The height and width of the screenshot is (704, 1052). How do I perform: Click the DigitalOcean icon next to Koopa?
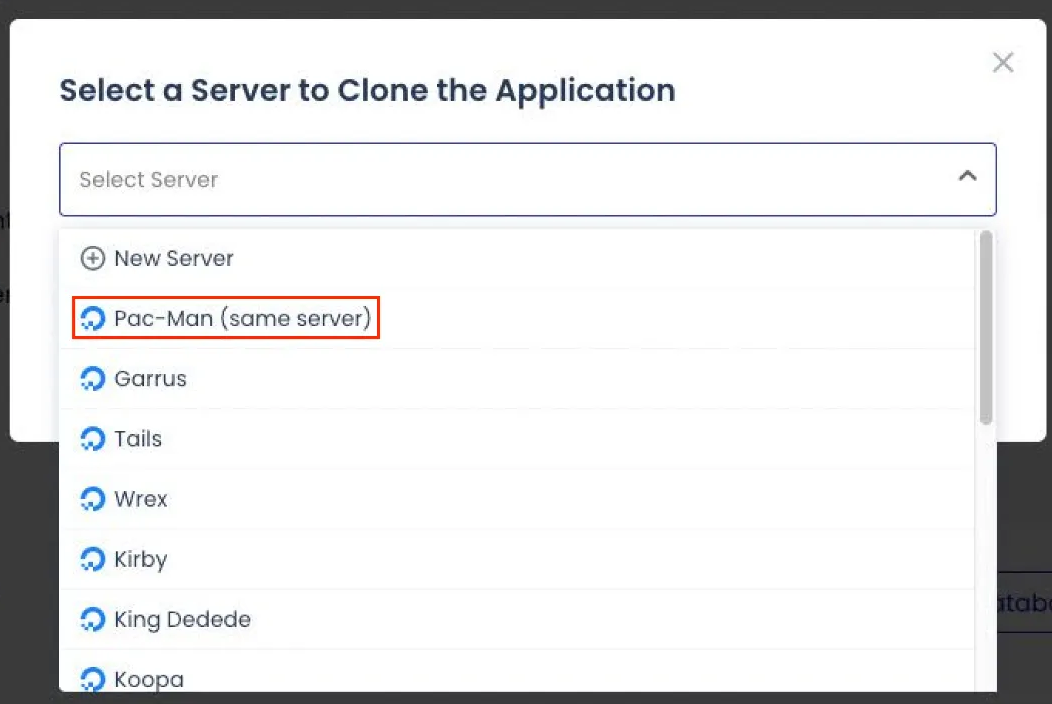click(x=92, y=679)
